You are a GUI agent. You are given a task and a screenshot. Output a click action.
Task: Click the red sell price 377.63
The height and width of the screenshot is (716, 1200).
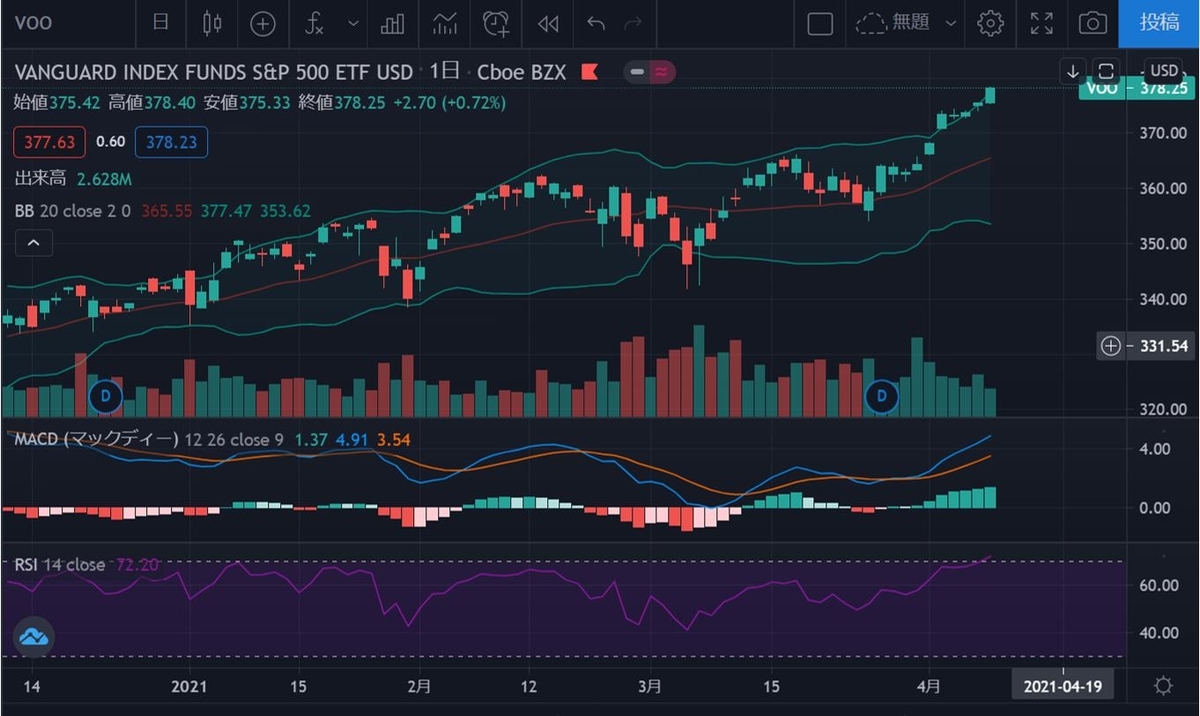[50, 142]
